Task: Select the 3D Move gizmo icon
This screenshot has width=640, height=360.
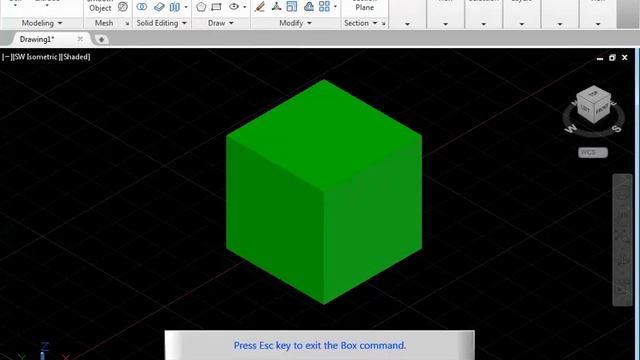Action: pyautogui.click(x=276, y=7)
